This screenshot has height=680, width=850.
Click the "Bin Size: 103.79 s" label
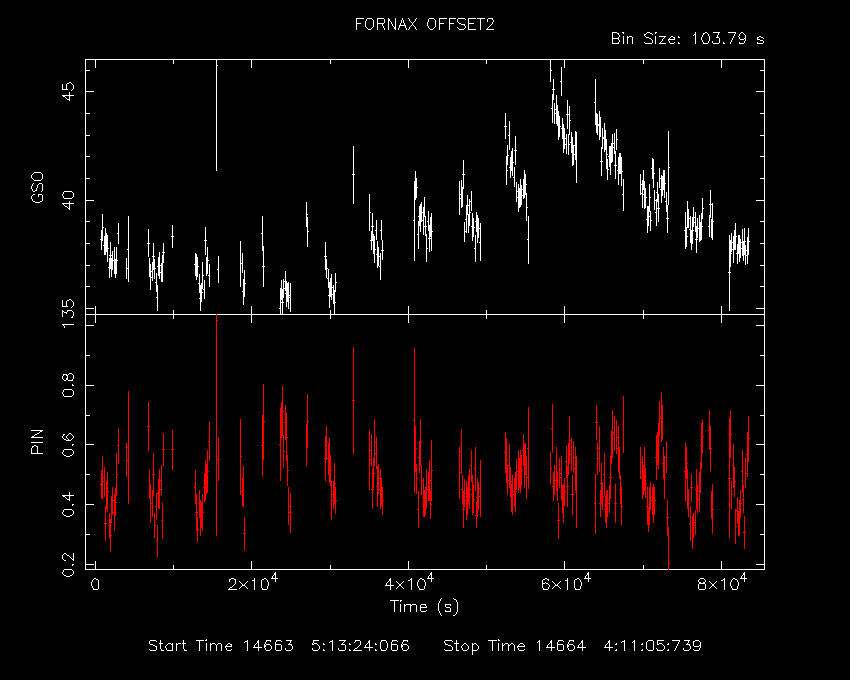click(687, 39)
